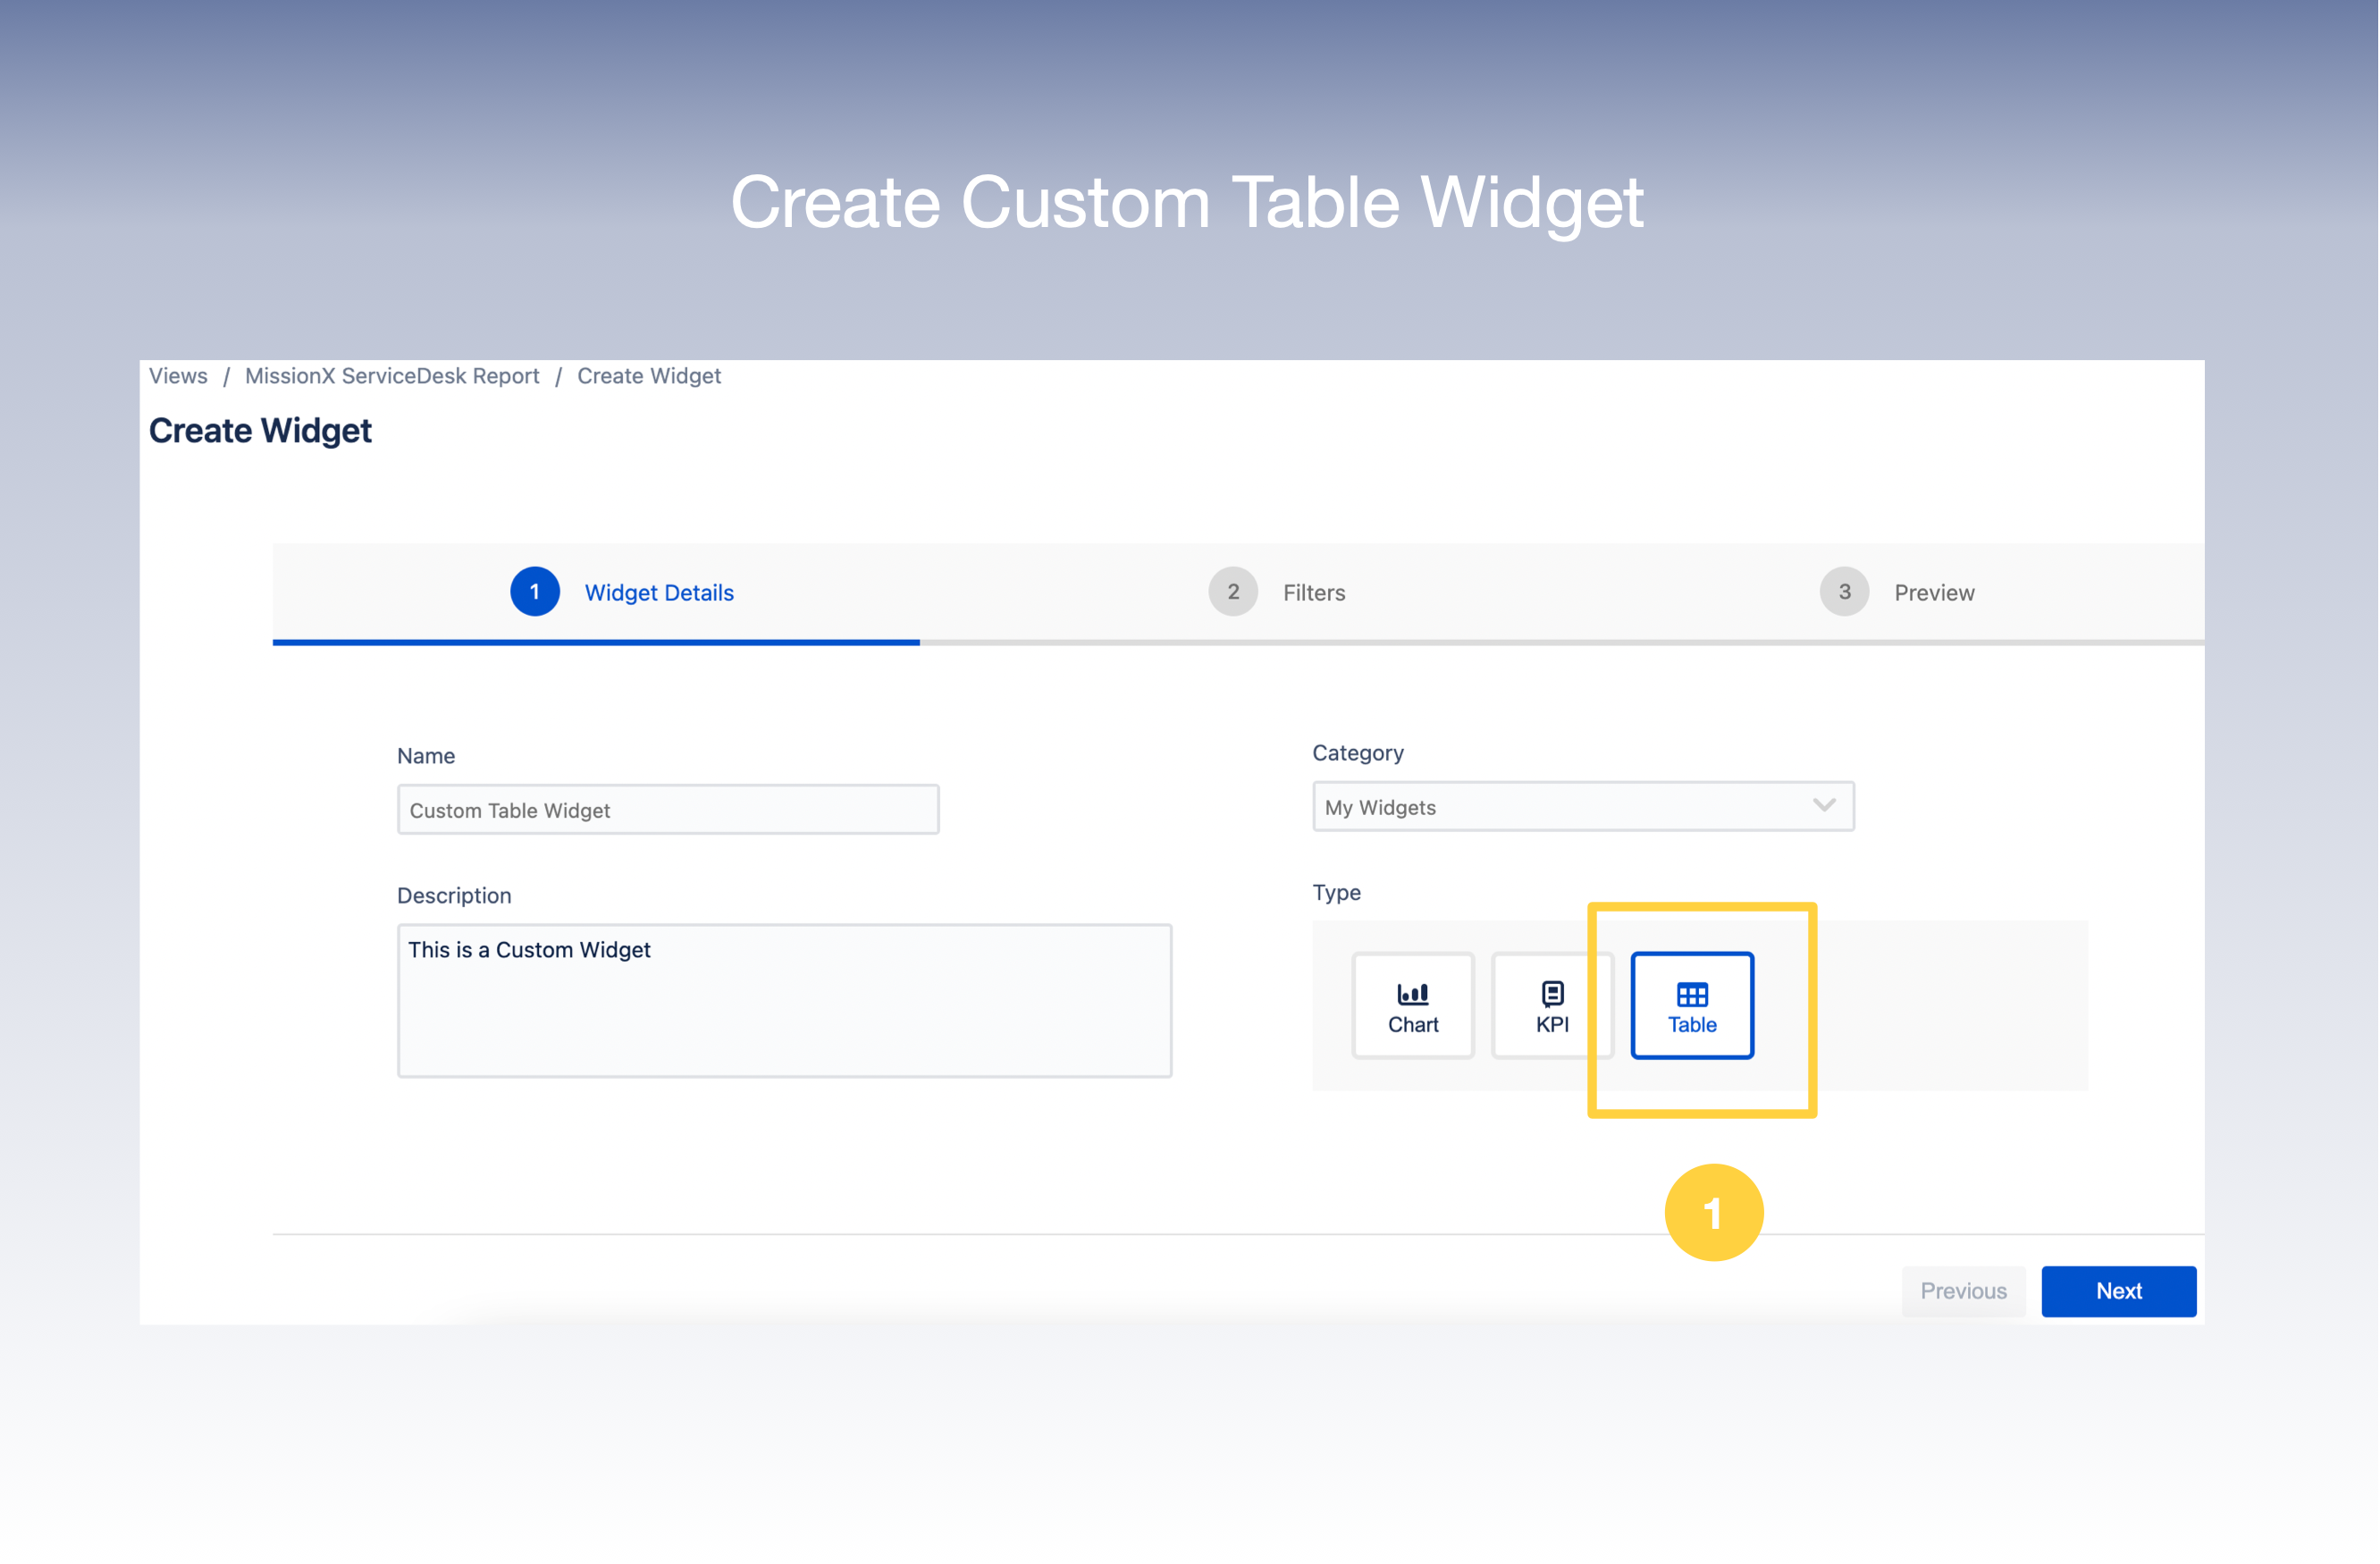Select Table as the widget type
This screenshot has width=2380, height=1564.
1691,1005
